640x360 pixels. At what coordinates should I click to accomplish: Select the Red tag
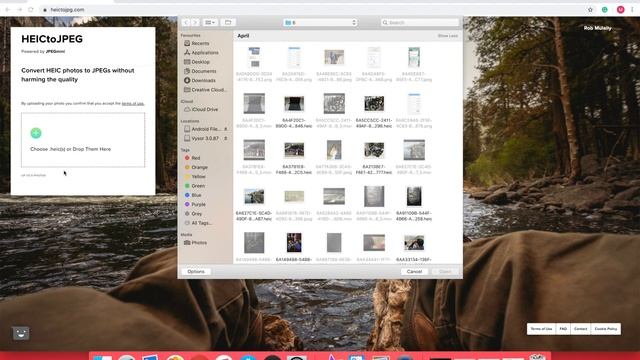(192, 158)
